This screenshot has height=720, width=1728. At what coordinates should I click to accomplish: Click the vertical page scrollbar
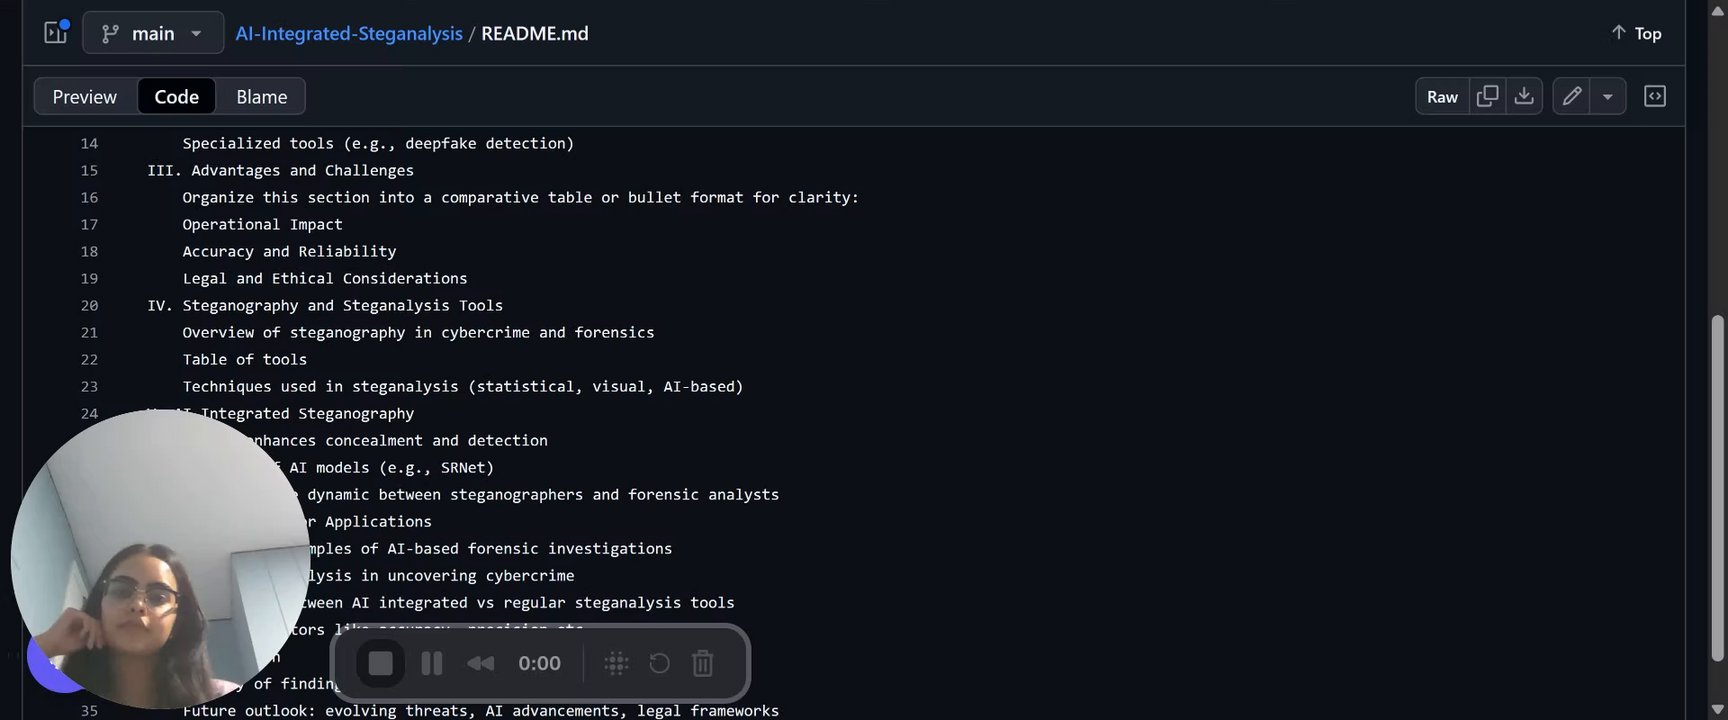[x=1718, y=488]
